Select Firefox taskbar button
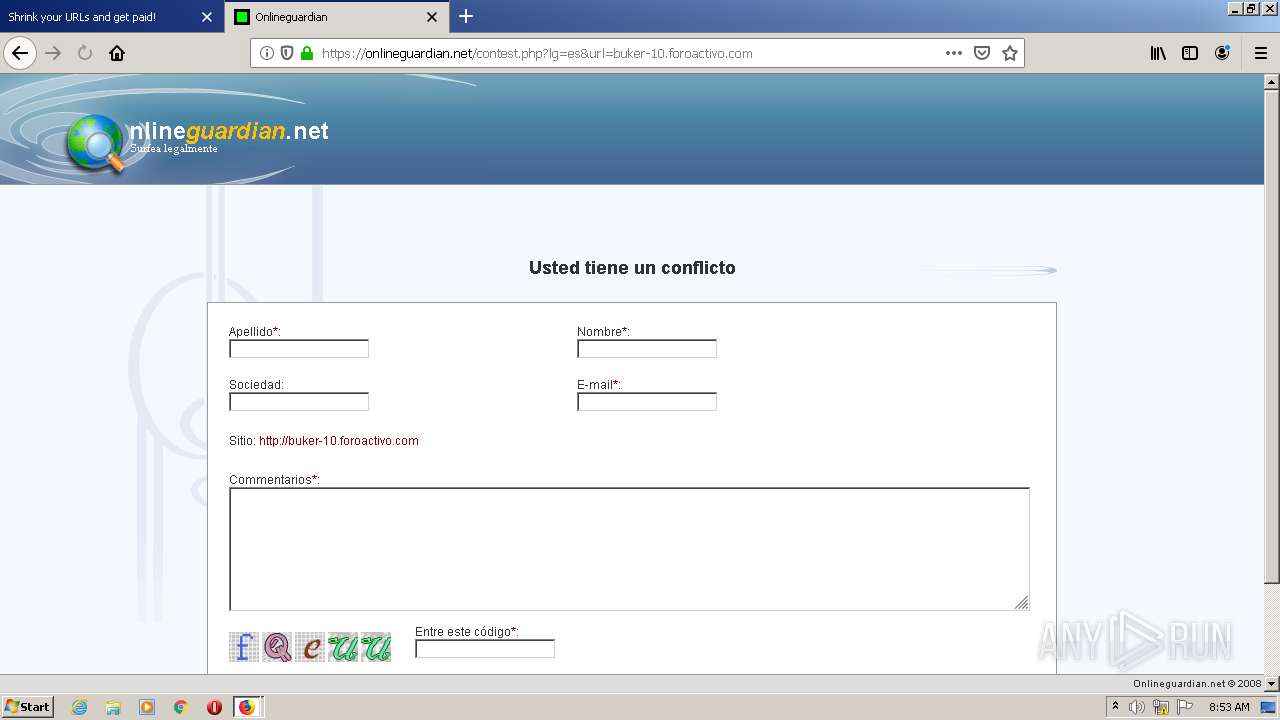The width and height of the screenshot is (1280, 720). 248,707
